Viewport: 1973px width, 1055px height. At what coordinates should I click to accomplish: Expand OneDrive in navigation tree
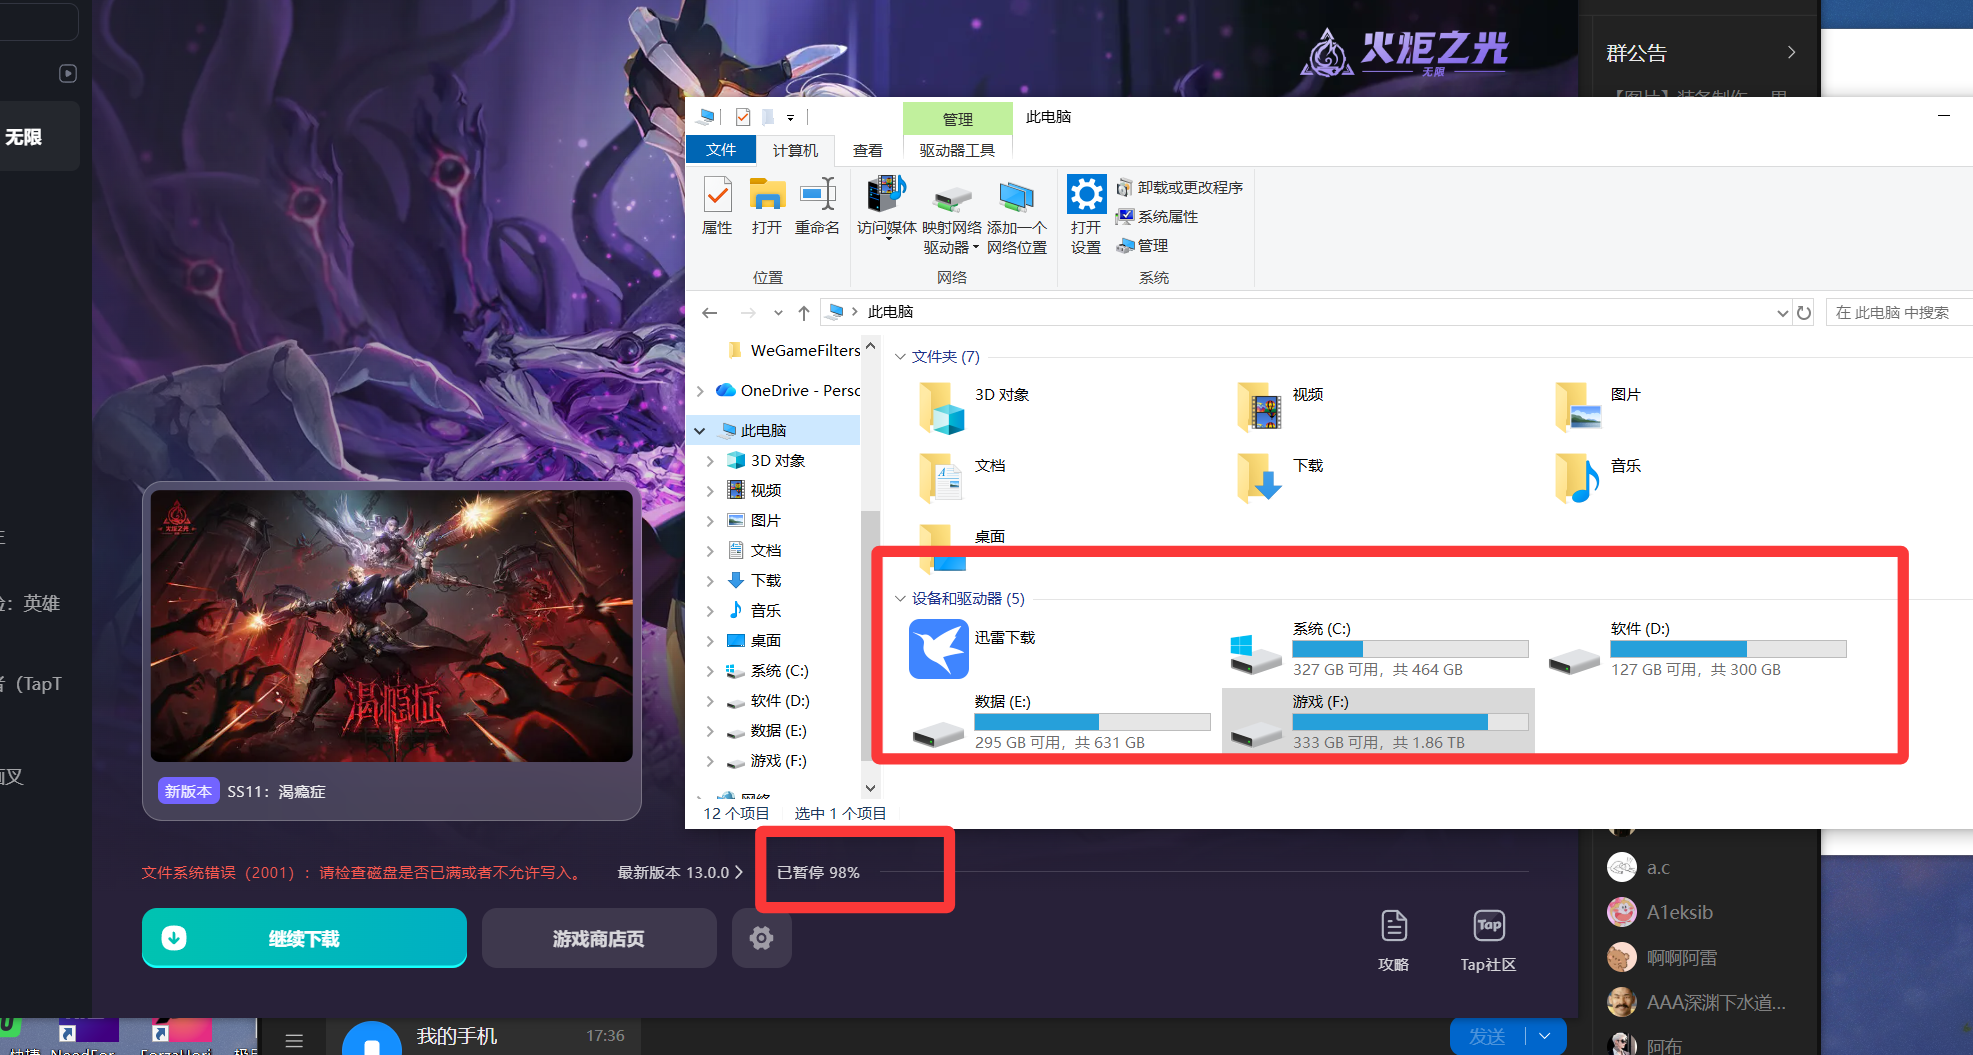700,391
